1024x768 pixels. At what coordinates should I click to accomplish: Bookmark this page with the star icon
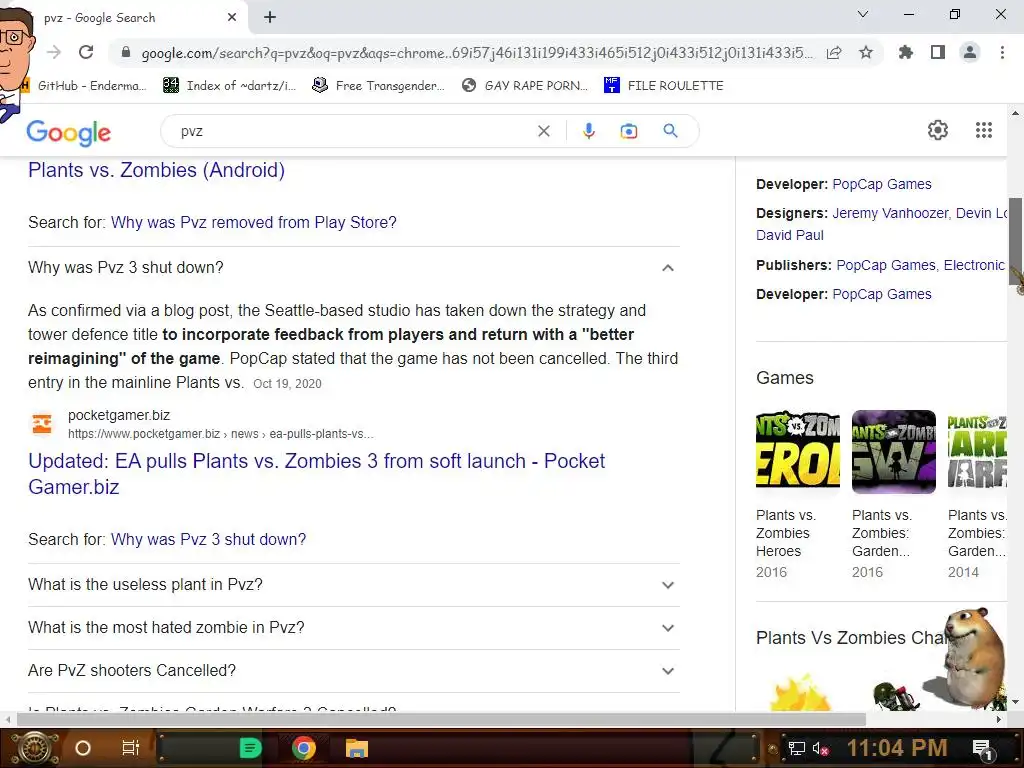click(866, 52)
